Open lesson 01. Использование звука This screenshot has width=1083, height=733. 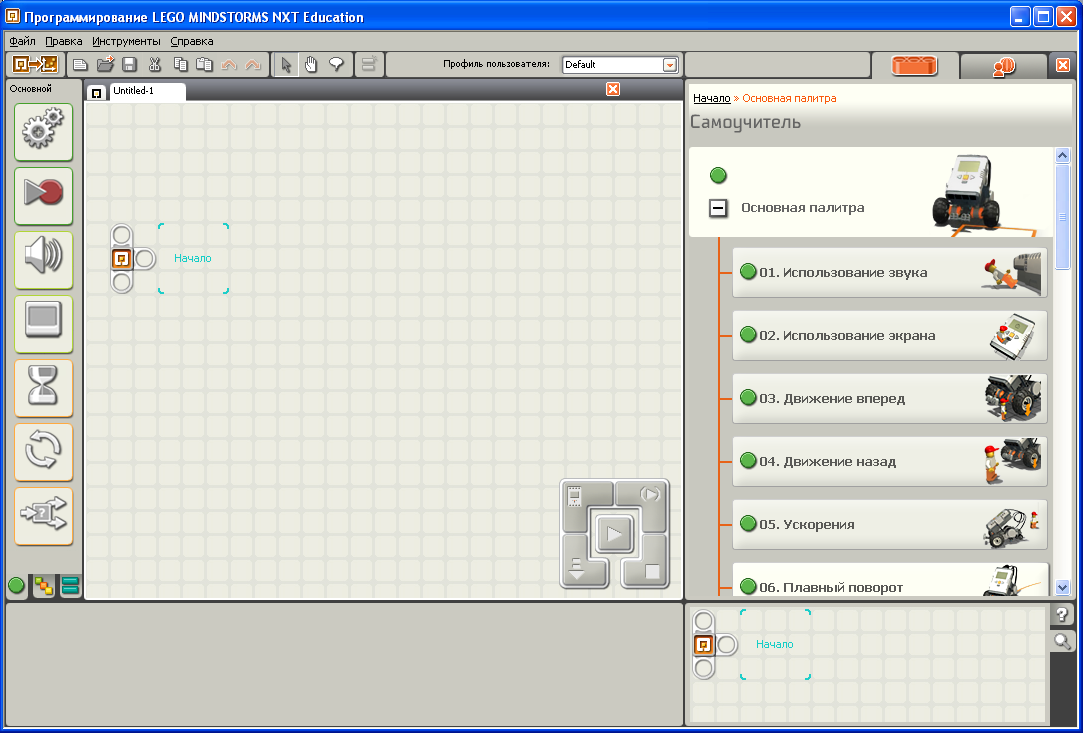890,272
